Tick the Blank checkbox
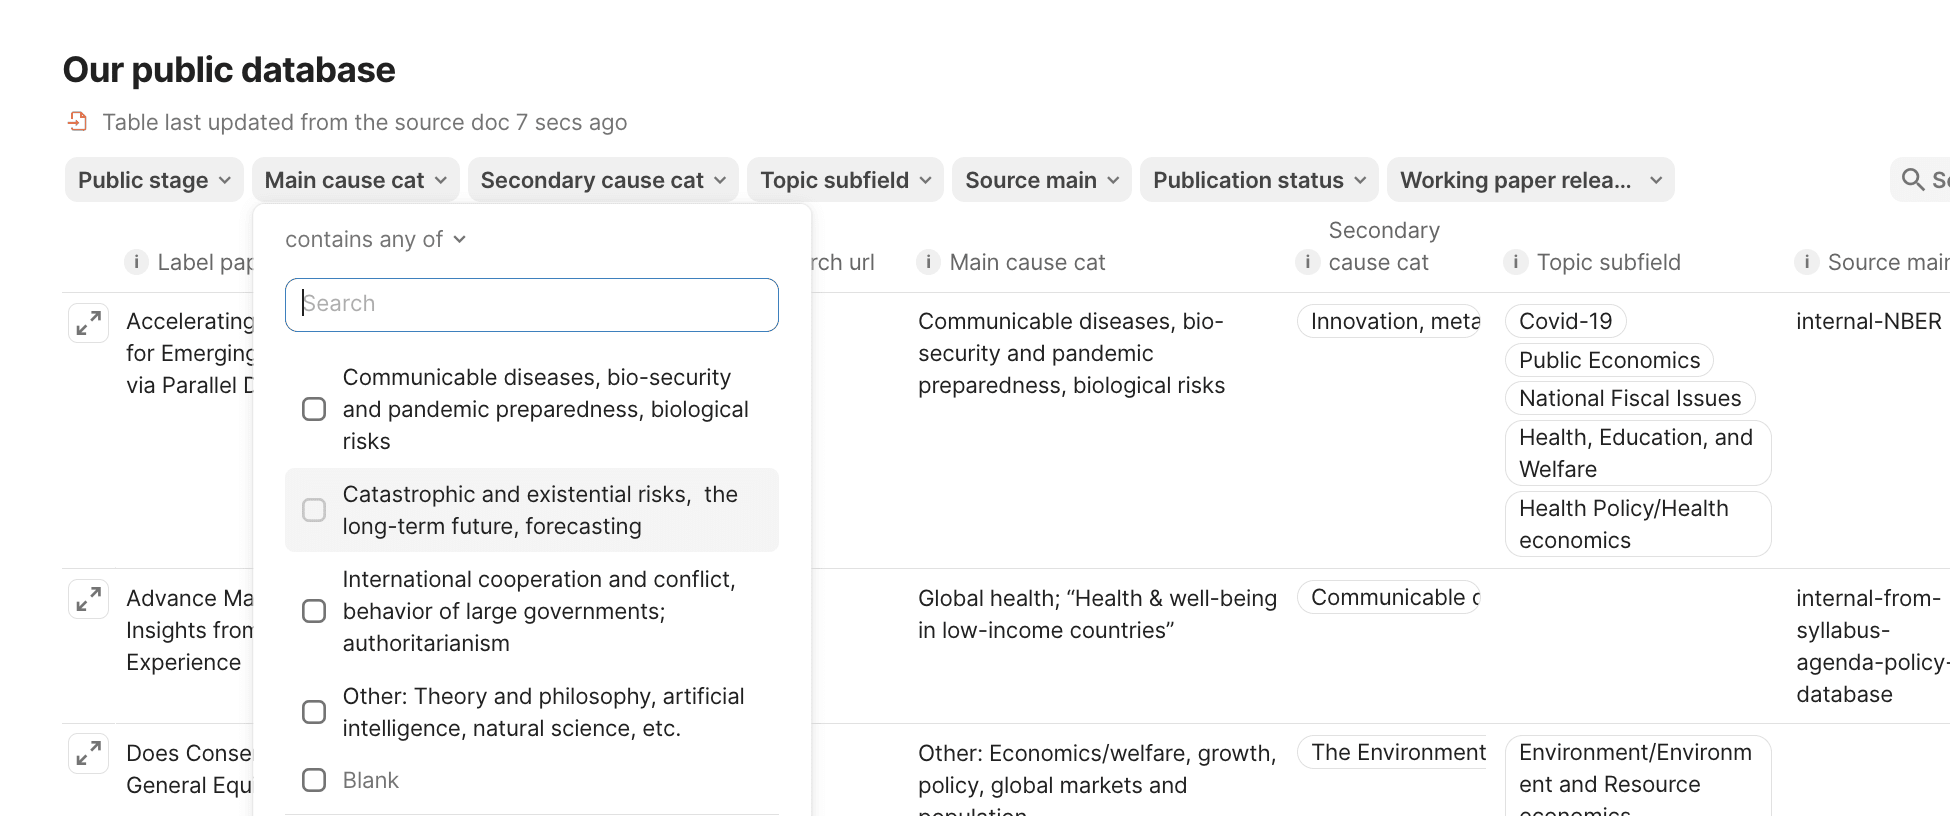This screenshot has height=816, width=1950. pyautogui.click(x=314, y=781)
